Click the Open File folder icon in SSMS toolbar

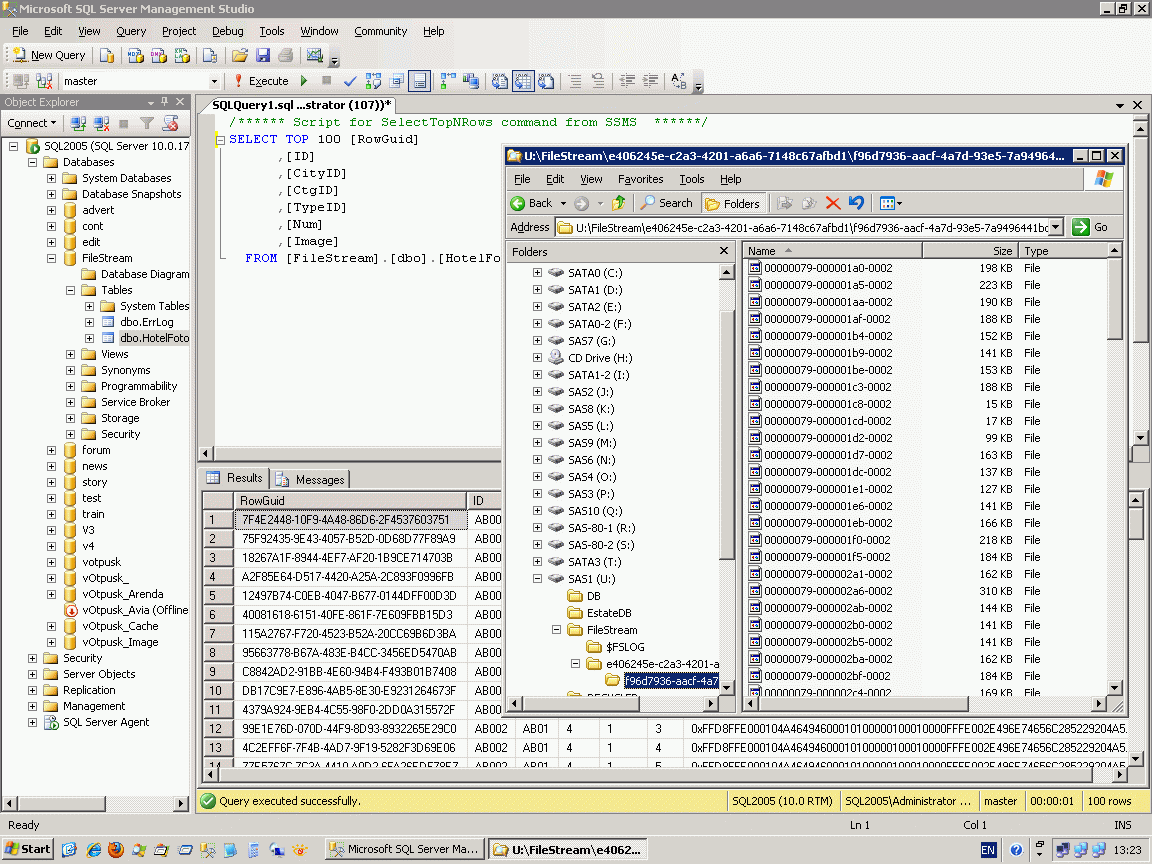(240, 56)
